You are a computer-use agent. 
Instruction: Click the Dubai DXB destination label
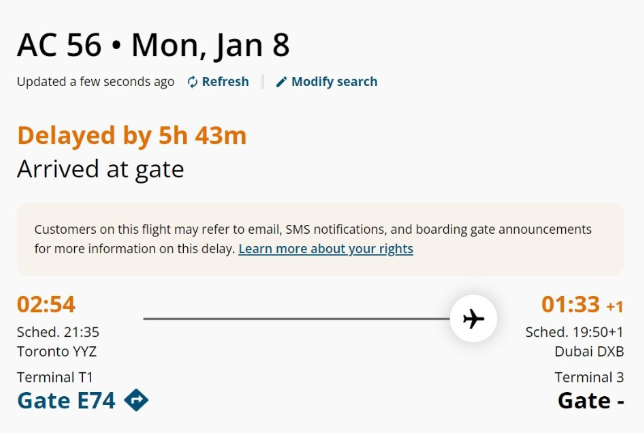[589, 351]
